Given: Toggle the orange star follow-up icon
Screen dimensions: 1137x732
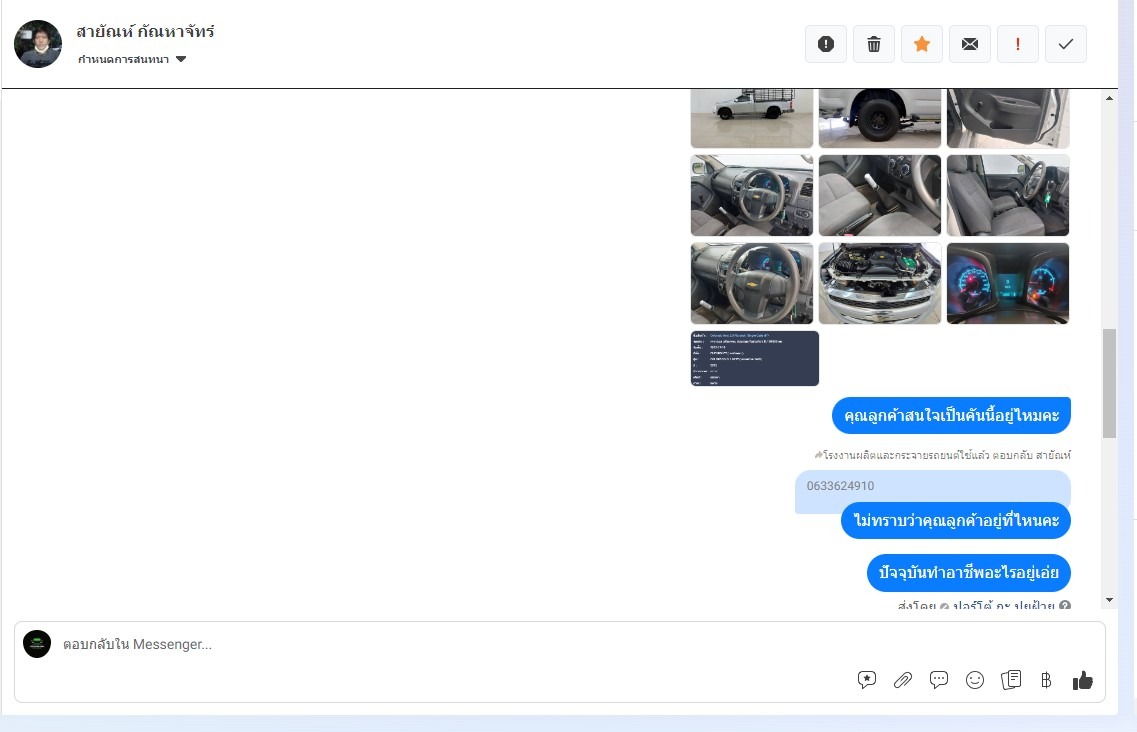Looking at the screenshot, I should pos(922,44).
